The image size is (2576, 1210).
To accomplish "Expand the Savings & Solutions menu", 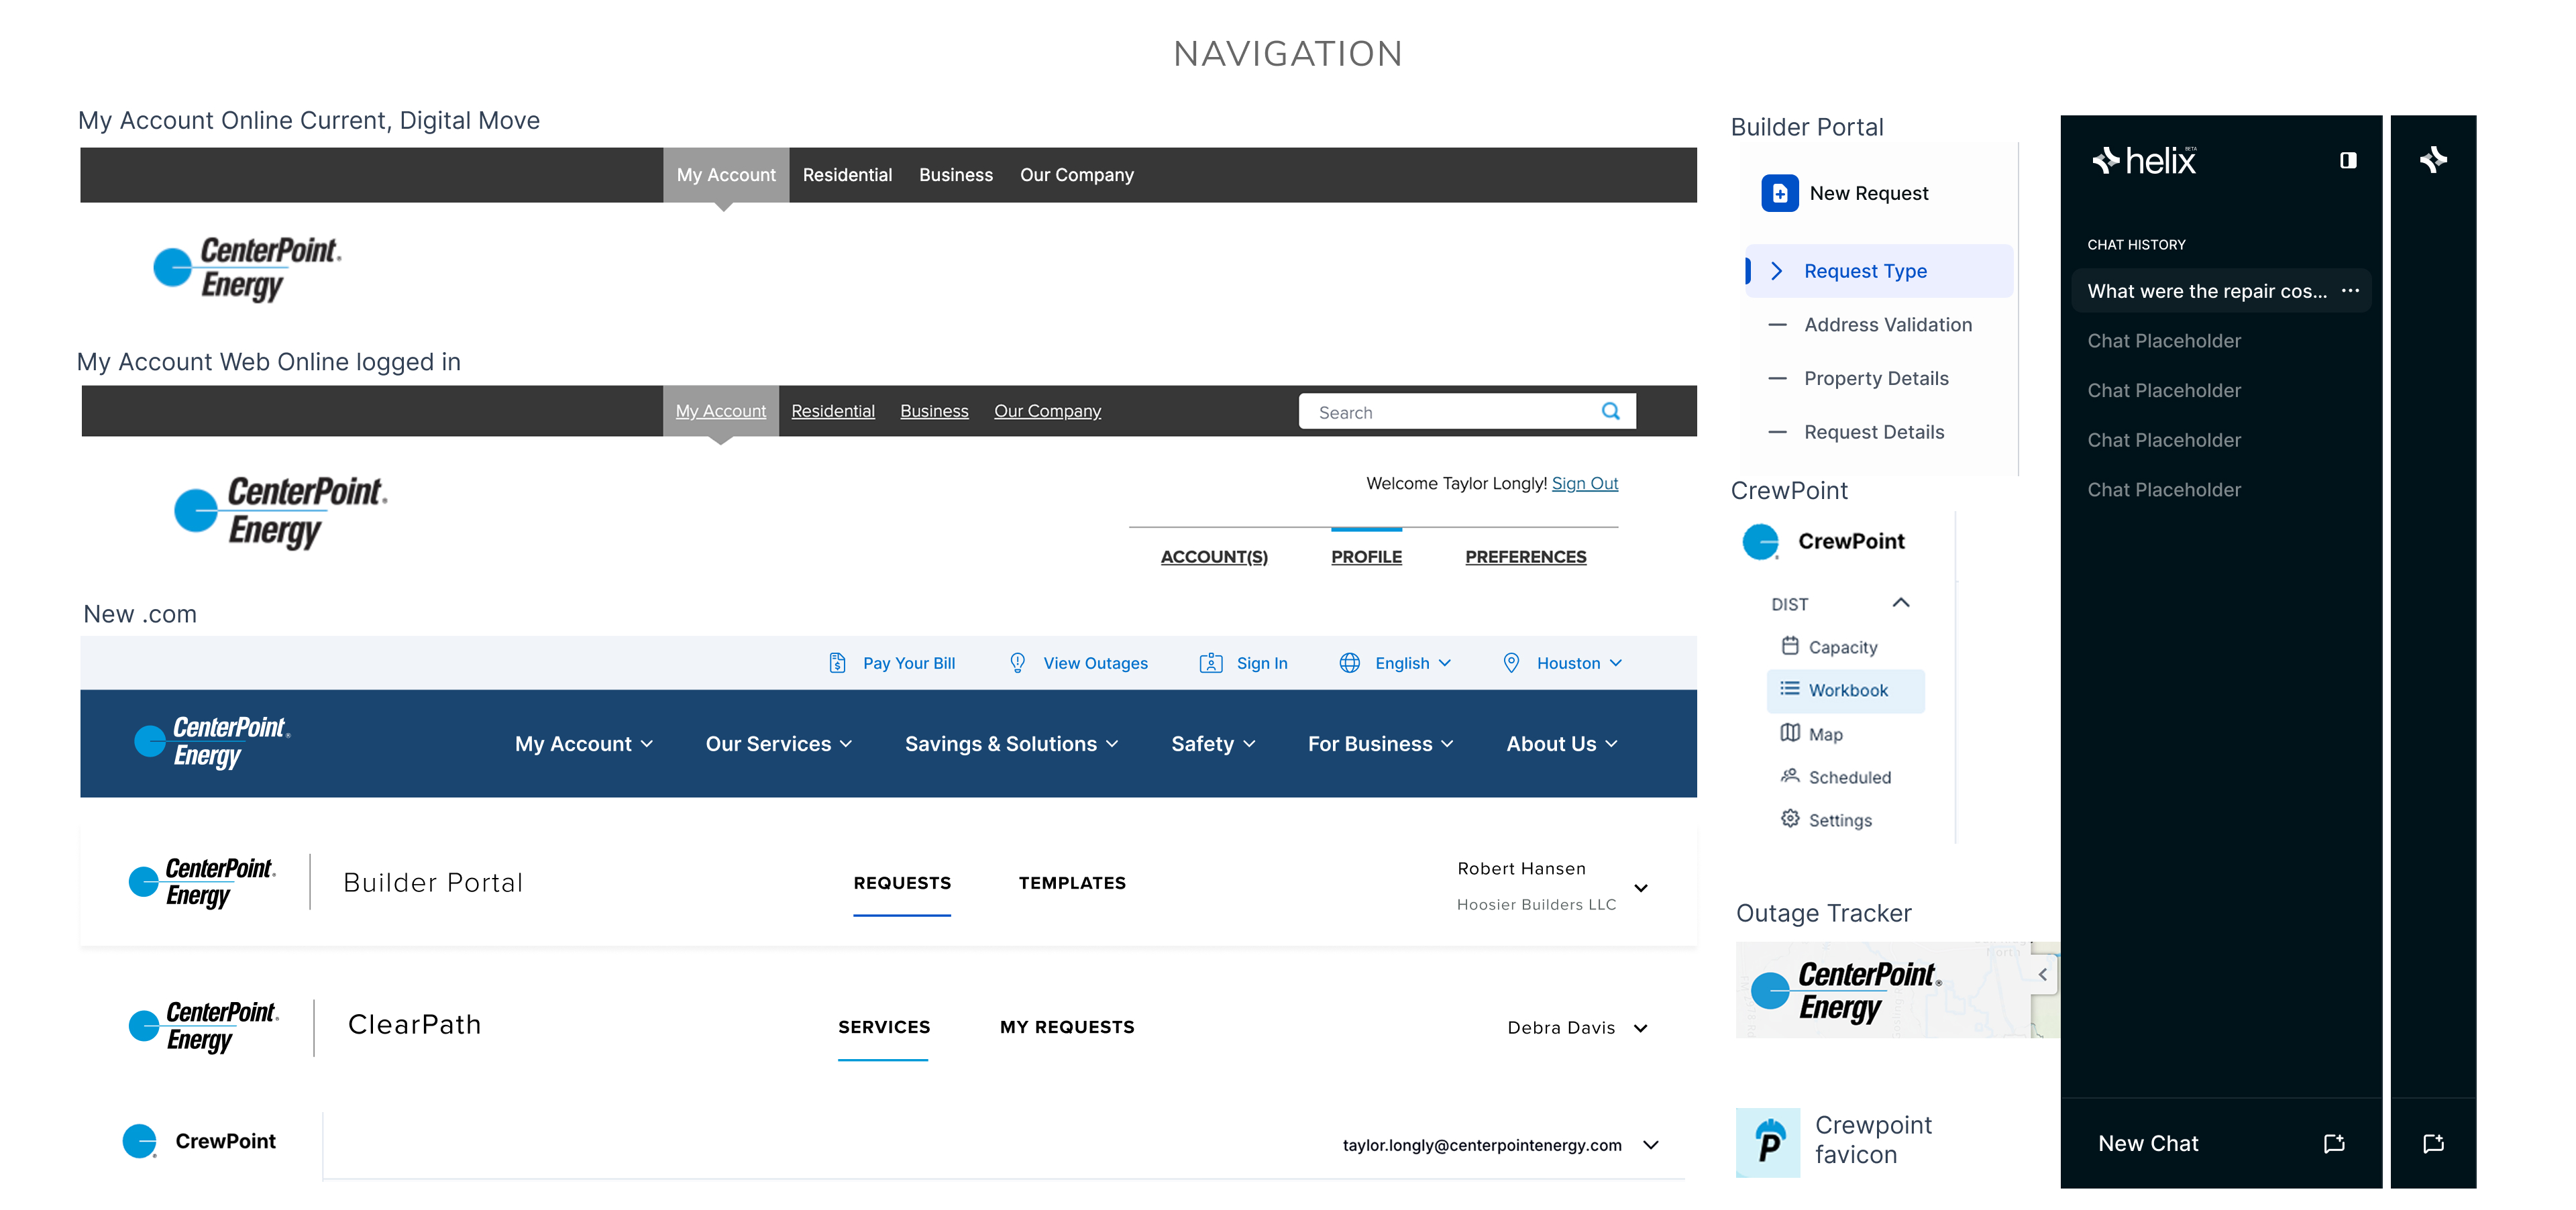I will [x=1011, y=744].
